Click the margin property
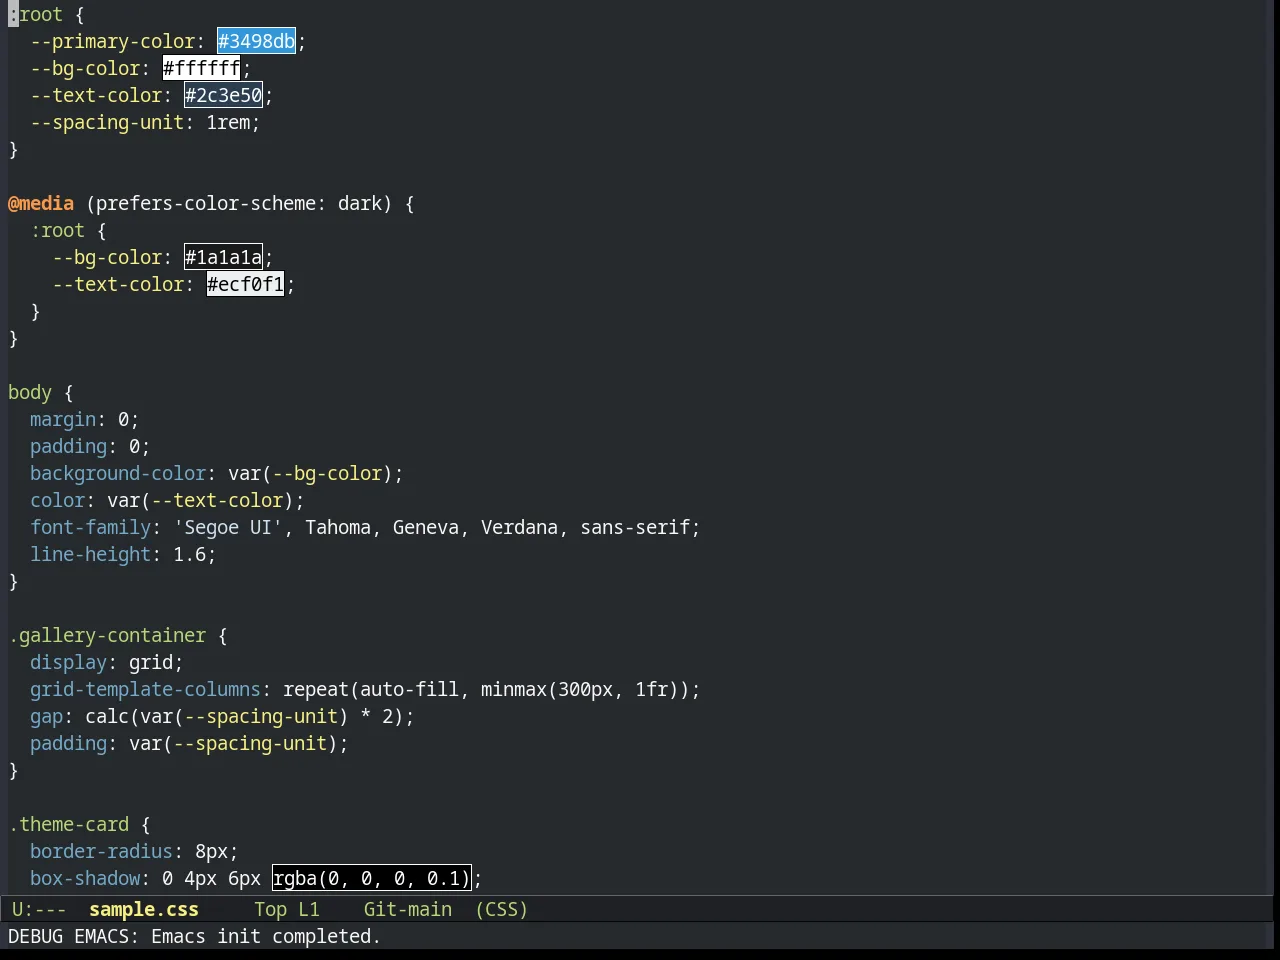 click(63, 419)
